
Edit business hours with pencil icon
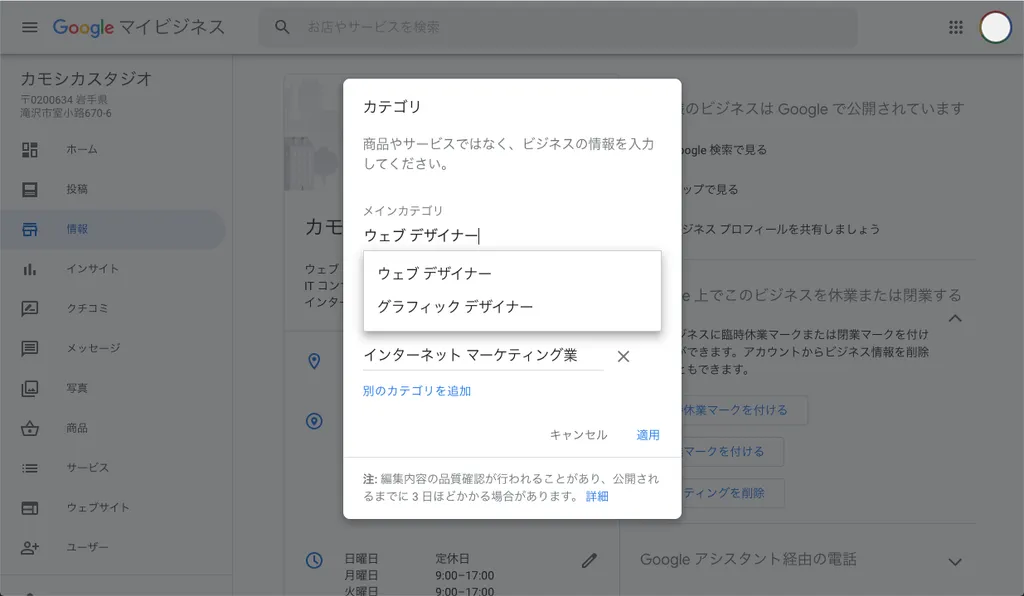coord(589,560)
